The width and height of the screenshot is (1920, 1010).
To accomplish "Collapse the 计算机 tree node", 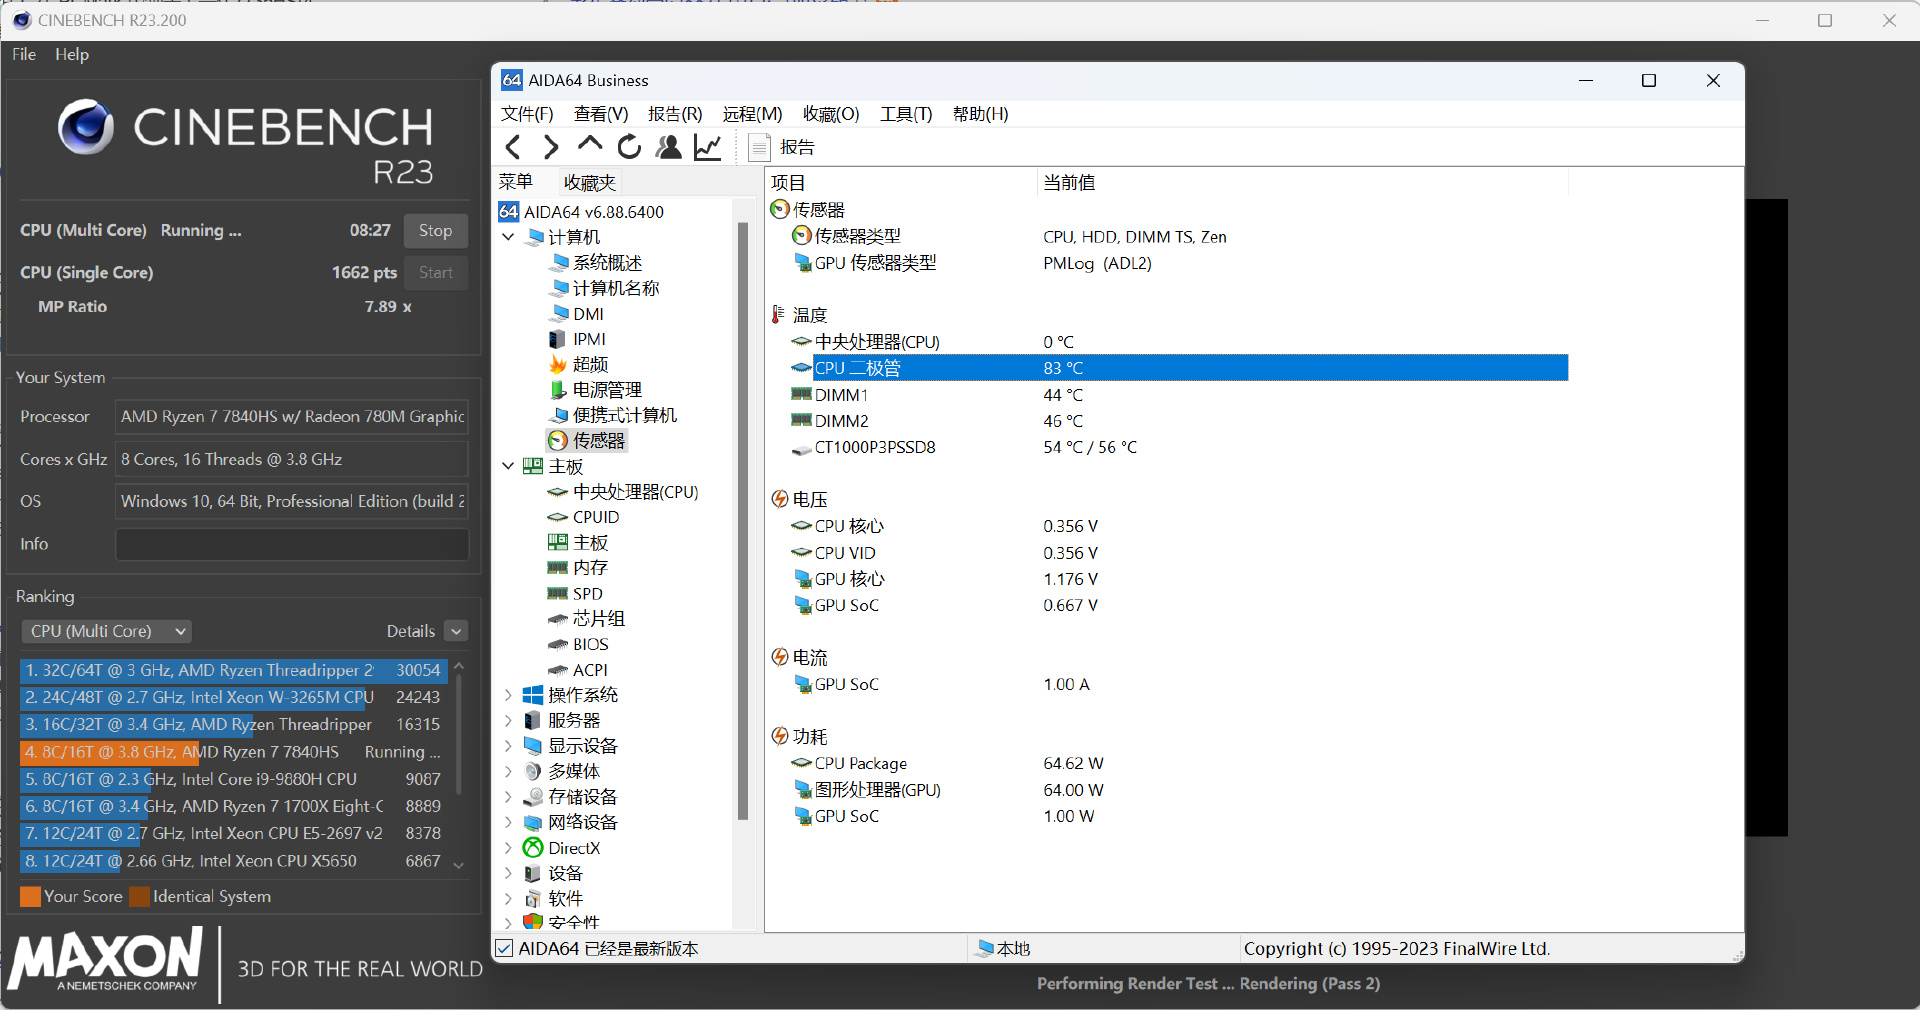I will click(x=508, y=237).
